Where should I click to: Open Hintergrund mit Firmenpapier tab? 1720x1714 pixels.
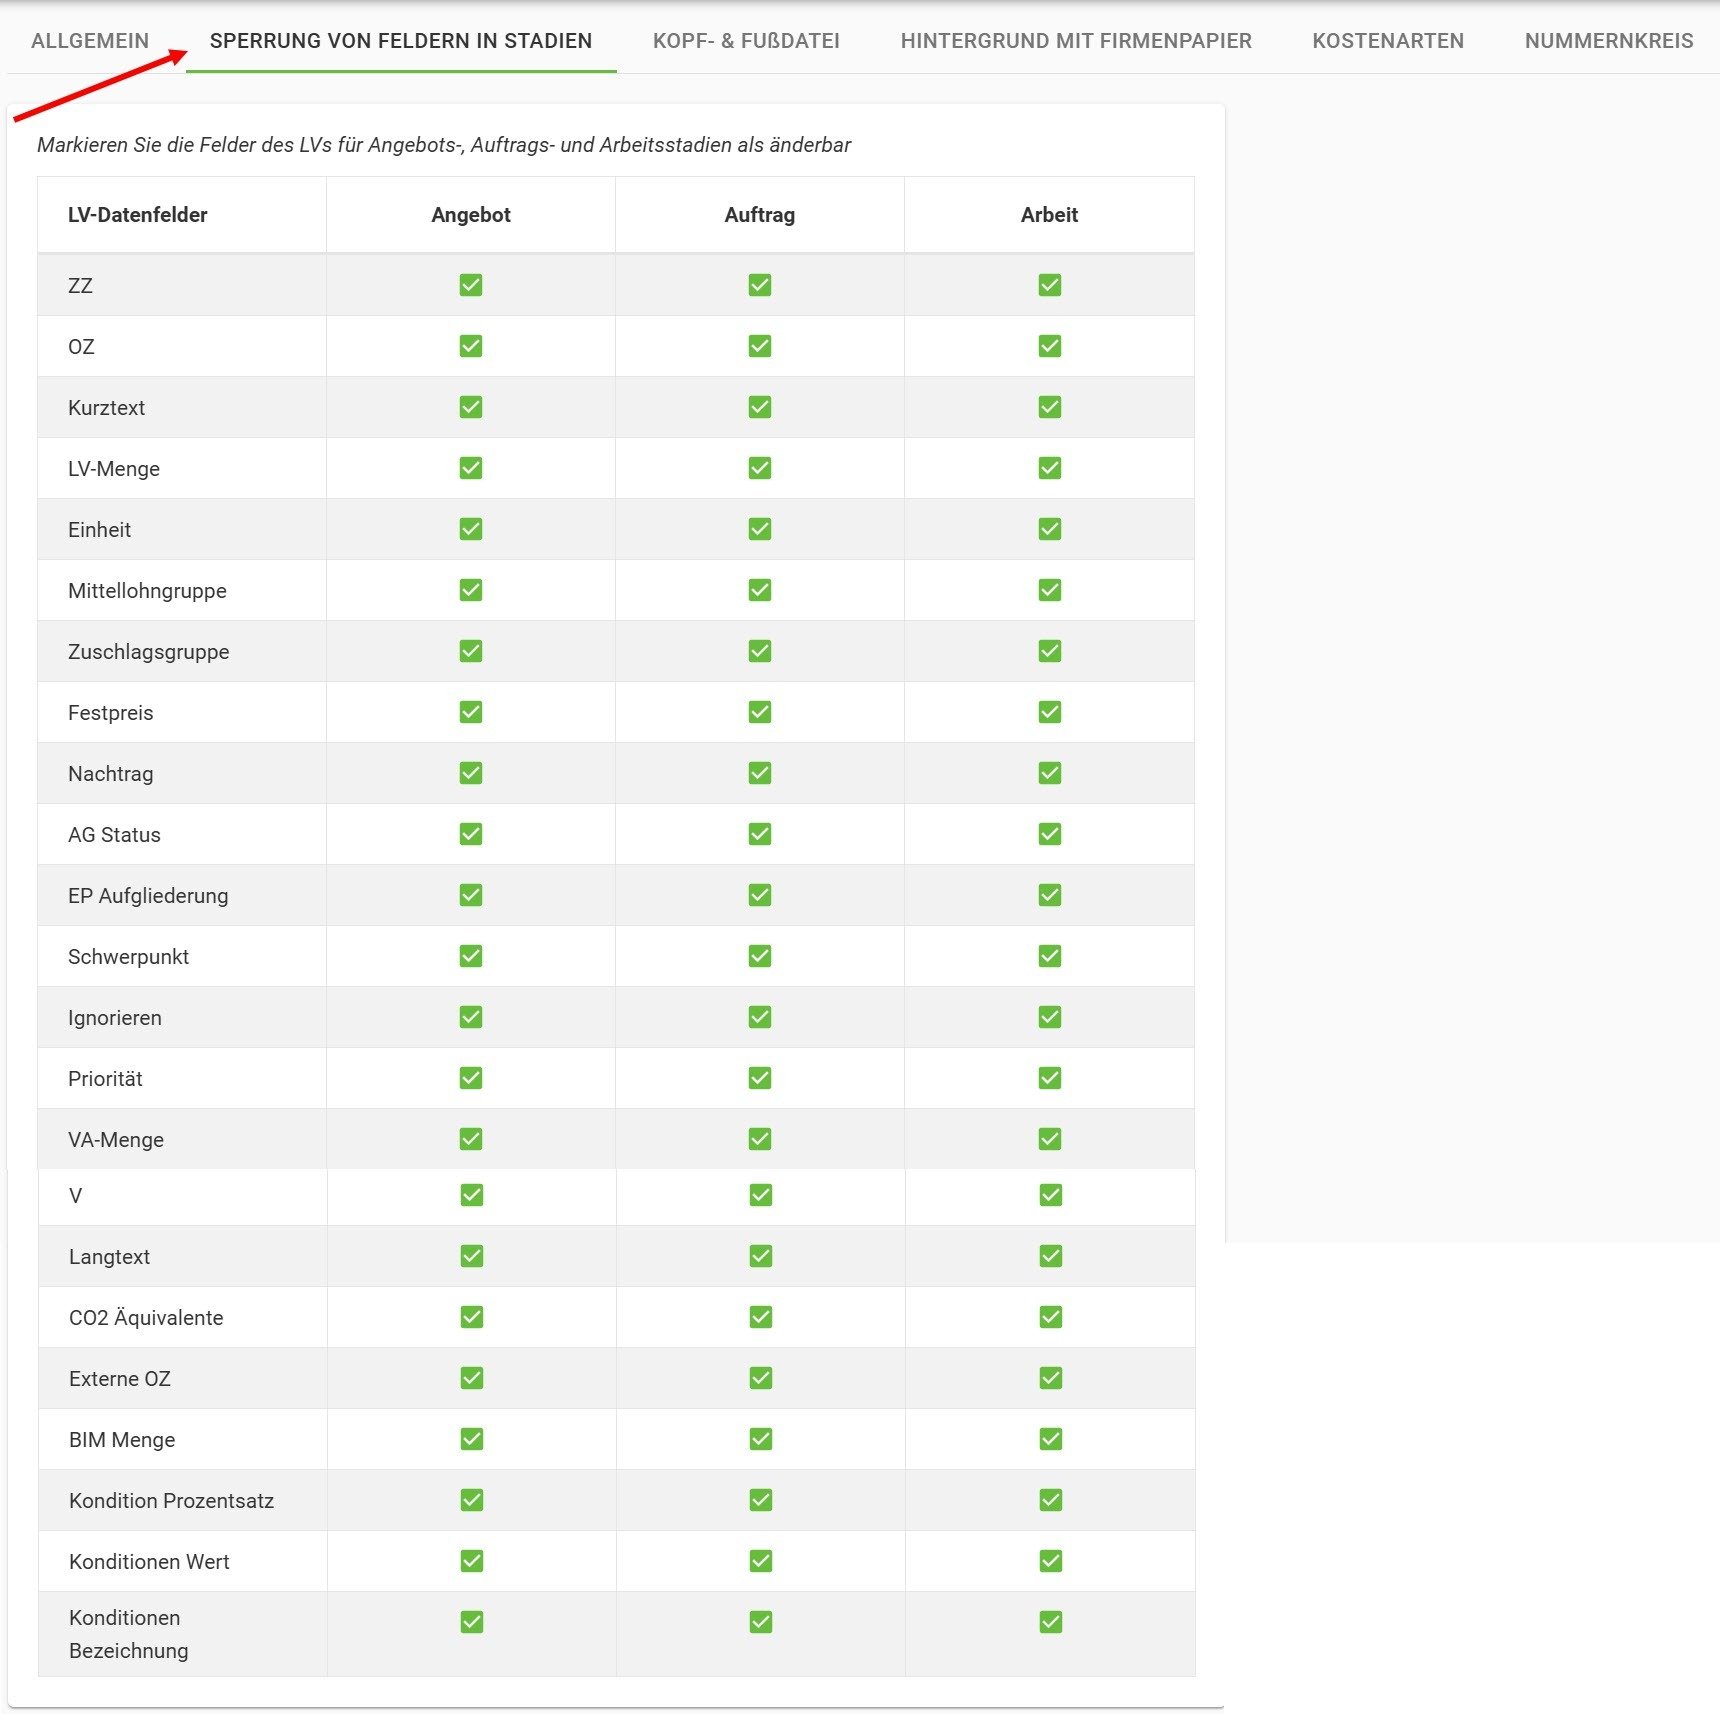point(1076,41)
